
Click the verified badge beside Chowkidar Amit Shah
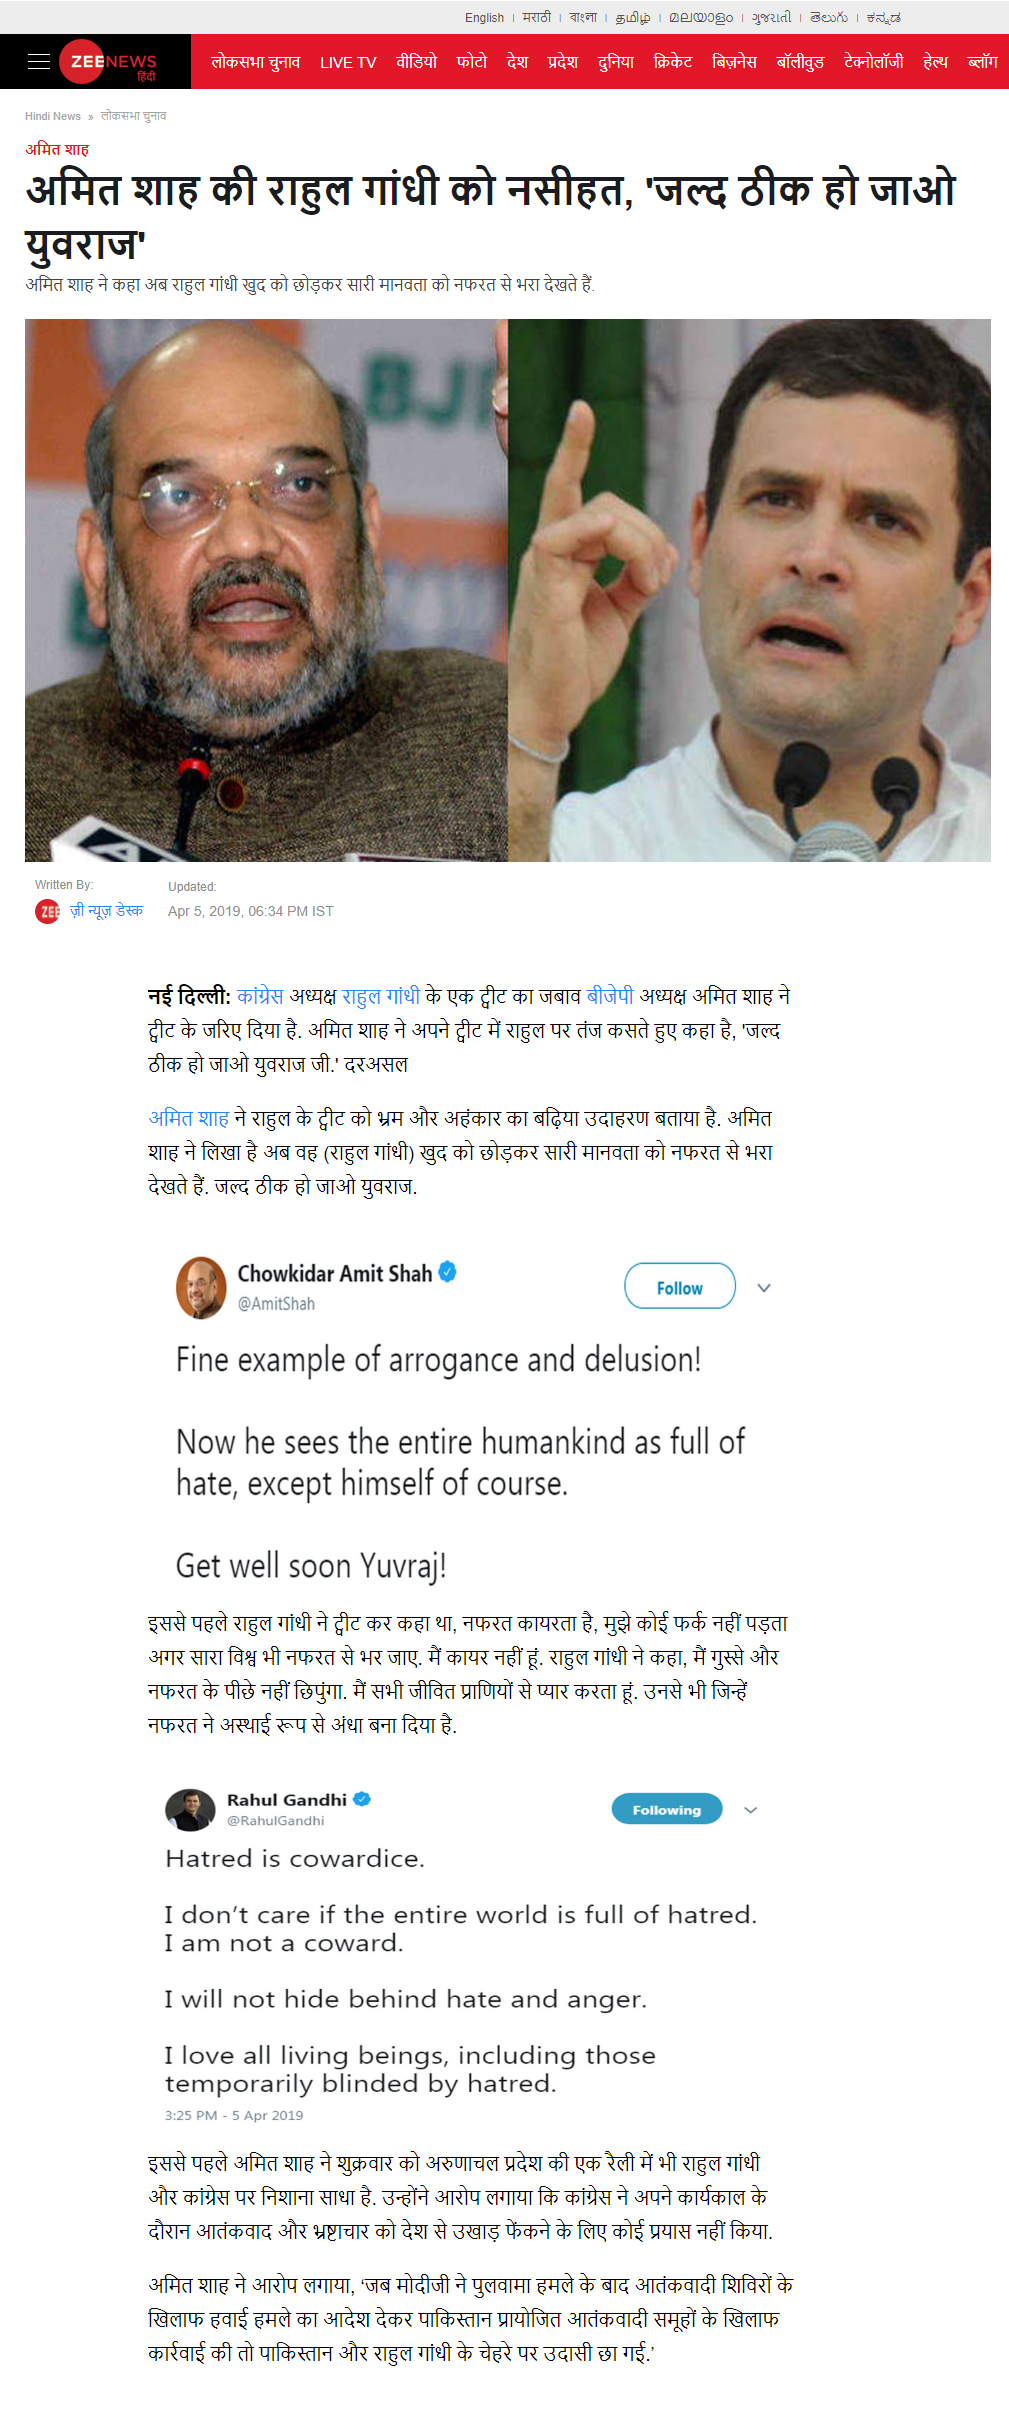tap(448, 1272)
